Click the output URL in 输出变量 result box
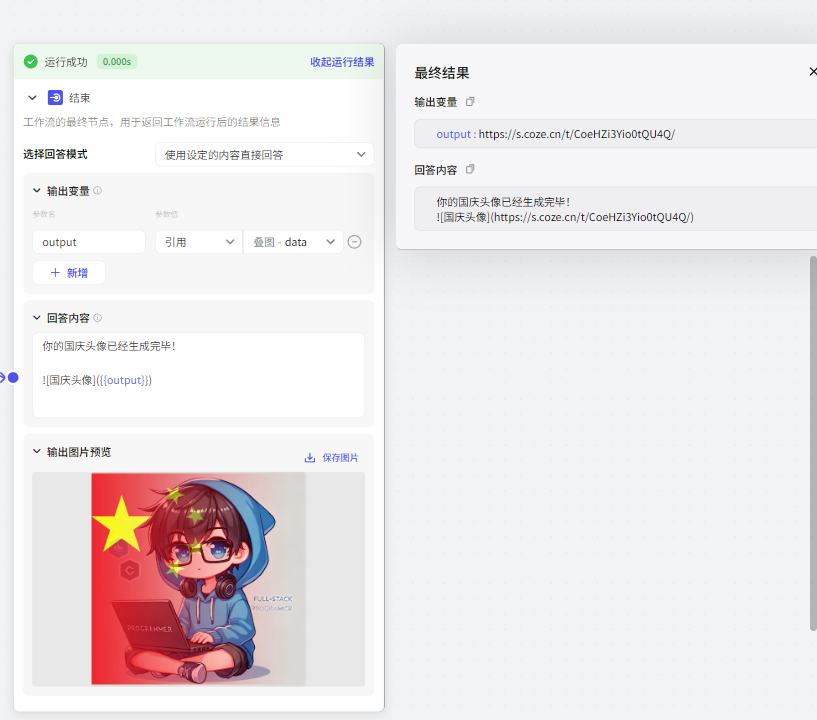Screen dimensions: 817x720 577,134
